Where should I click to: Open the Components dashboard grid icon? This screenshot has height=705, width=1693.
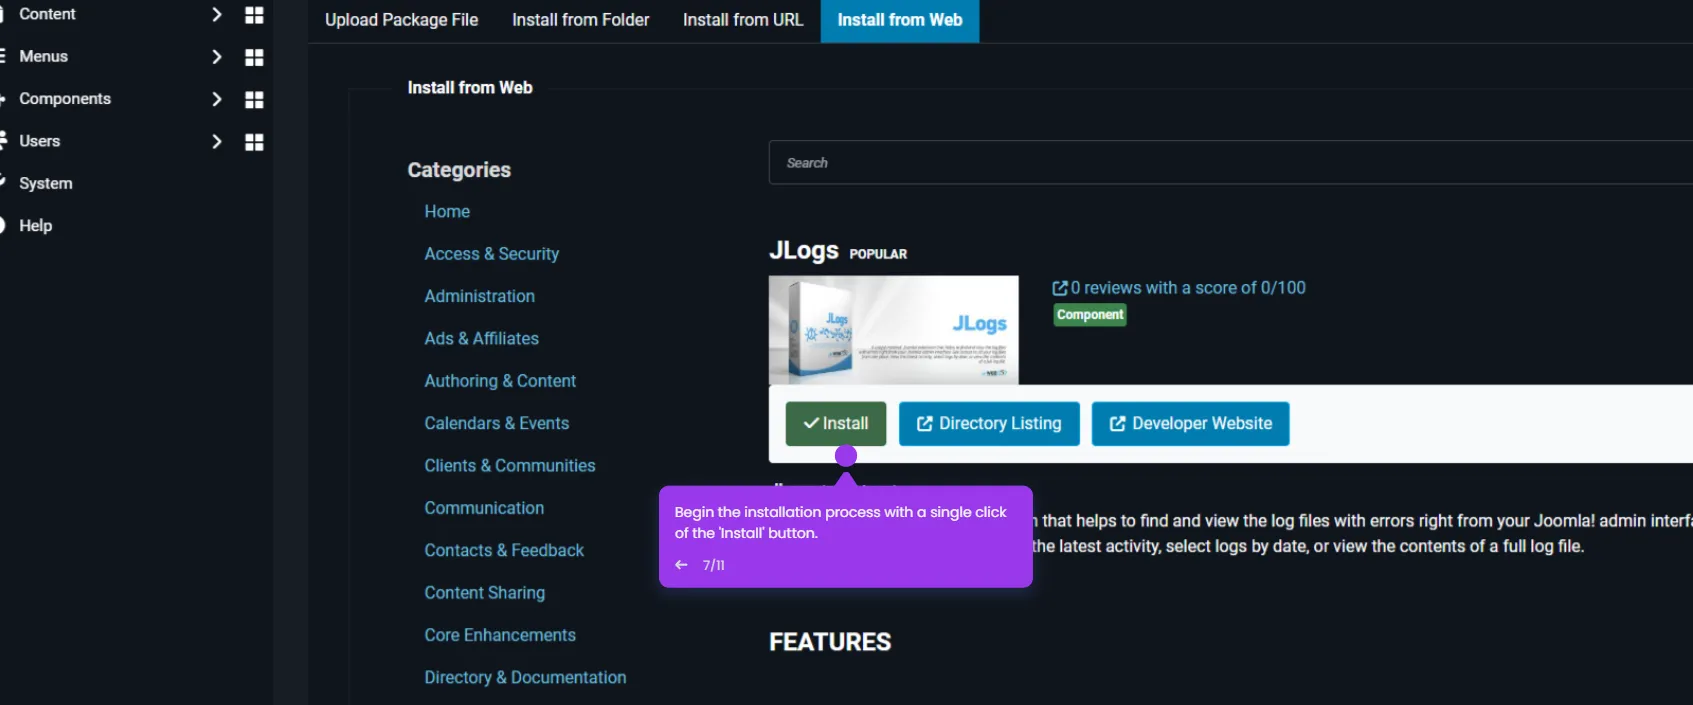[254, 99]
